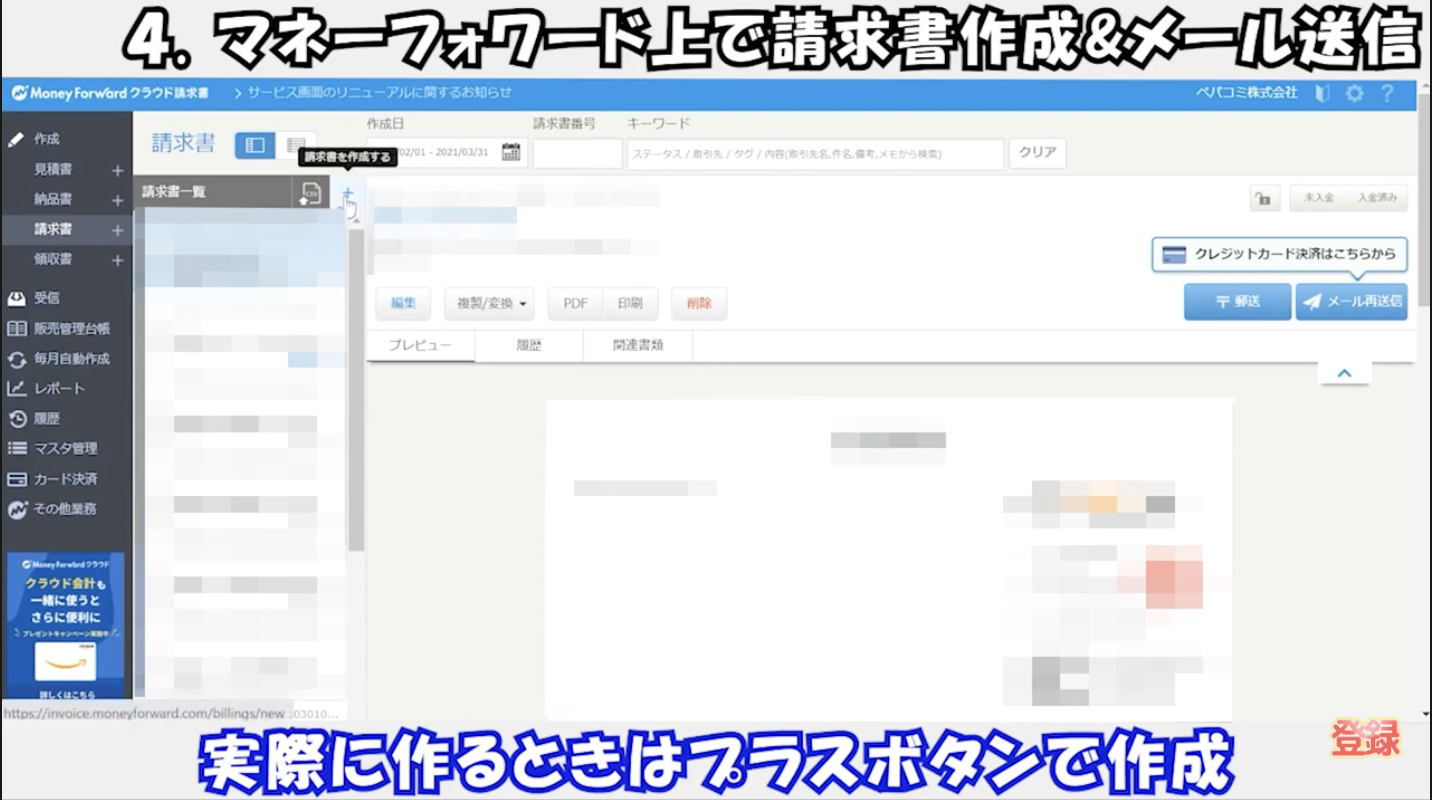The image size is (1432, 800).
Task: Open マスタ管理 from the sidebar
Action: tap(64, 448)
